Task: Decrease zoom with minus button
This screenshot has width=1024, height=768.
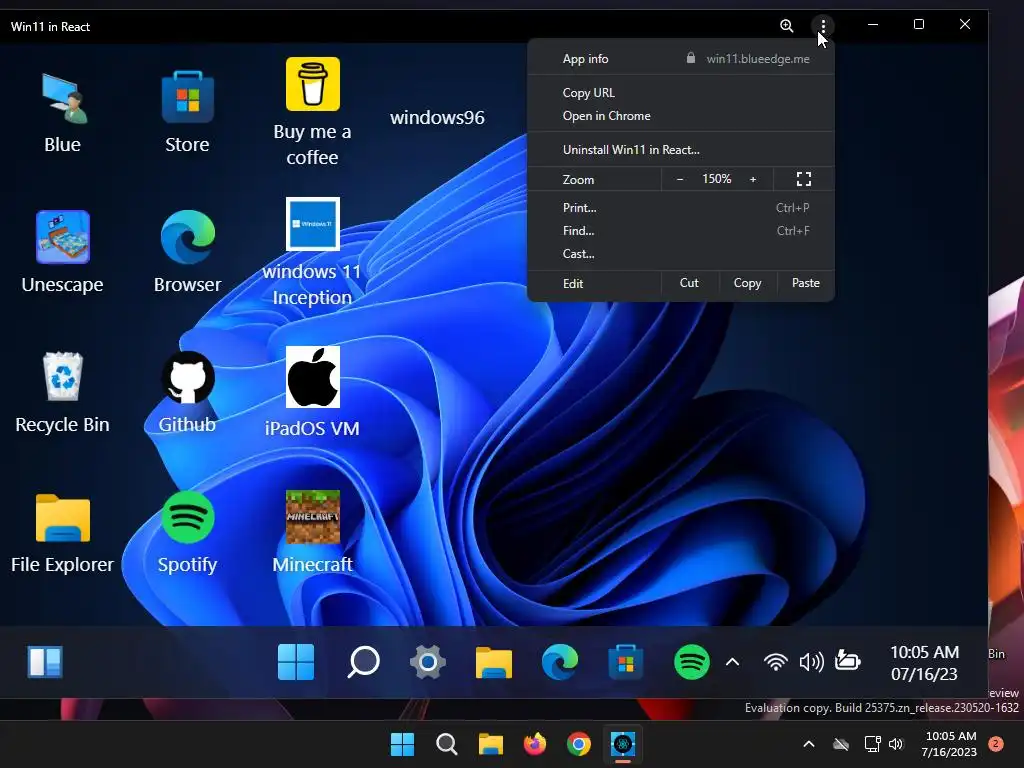Action: (x=680, y=179)
